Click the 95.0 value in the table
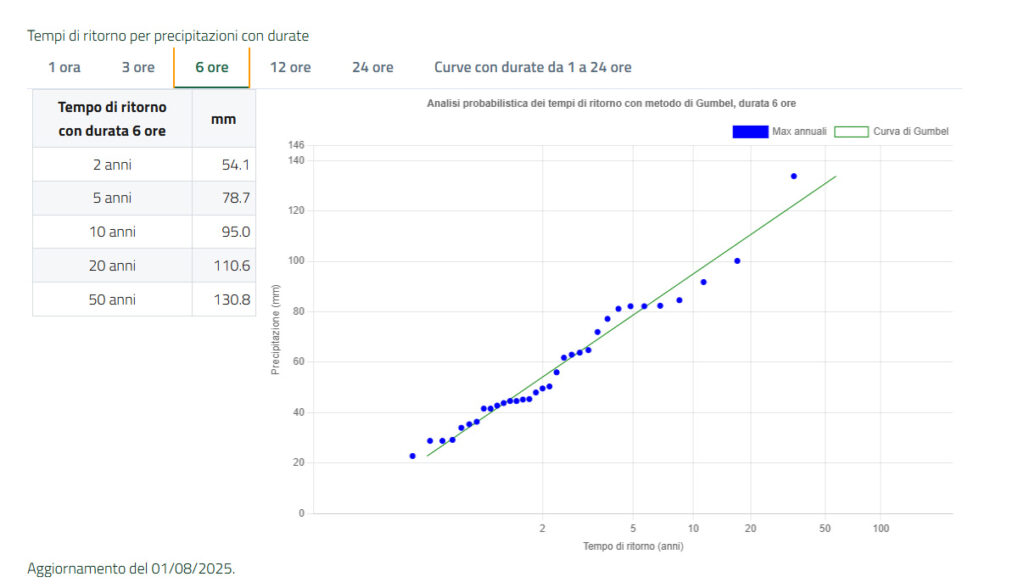 tap(236, 232)
